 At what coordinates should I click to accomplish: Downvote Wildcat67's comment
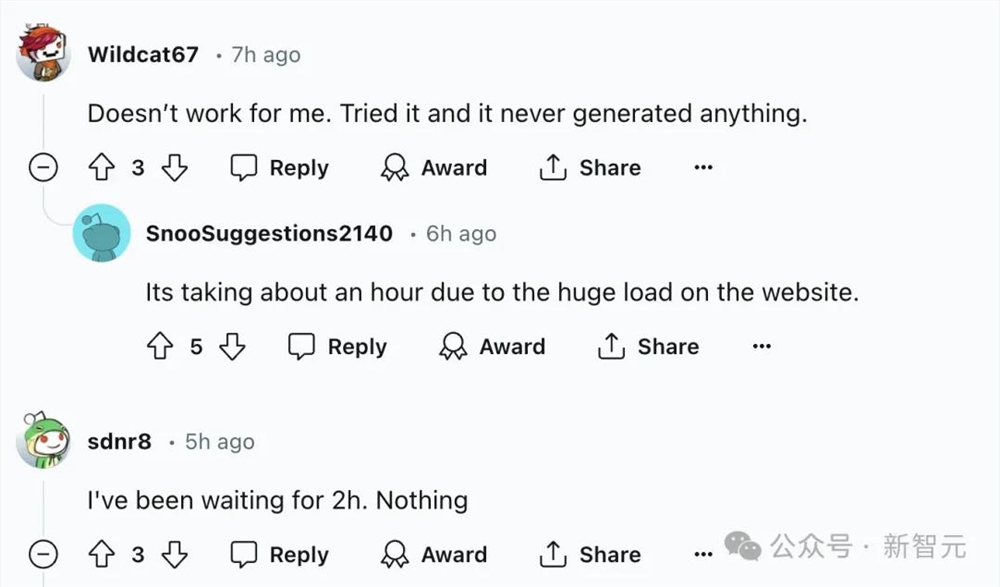175,168
